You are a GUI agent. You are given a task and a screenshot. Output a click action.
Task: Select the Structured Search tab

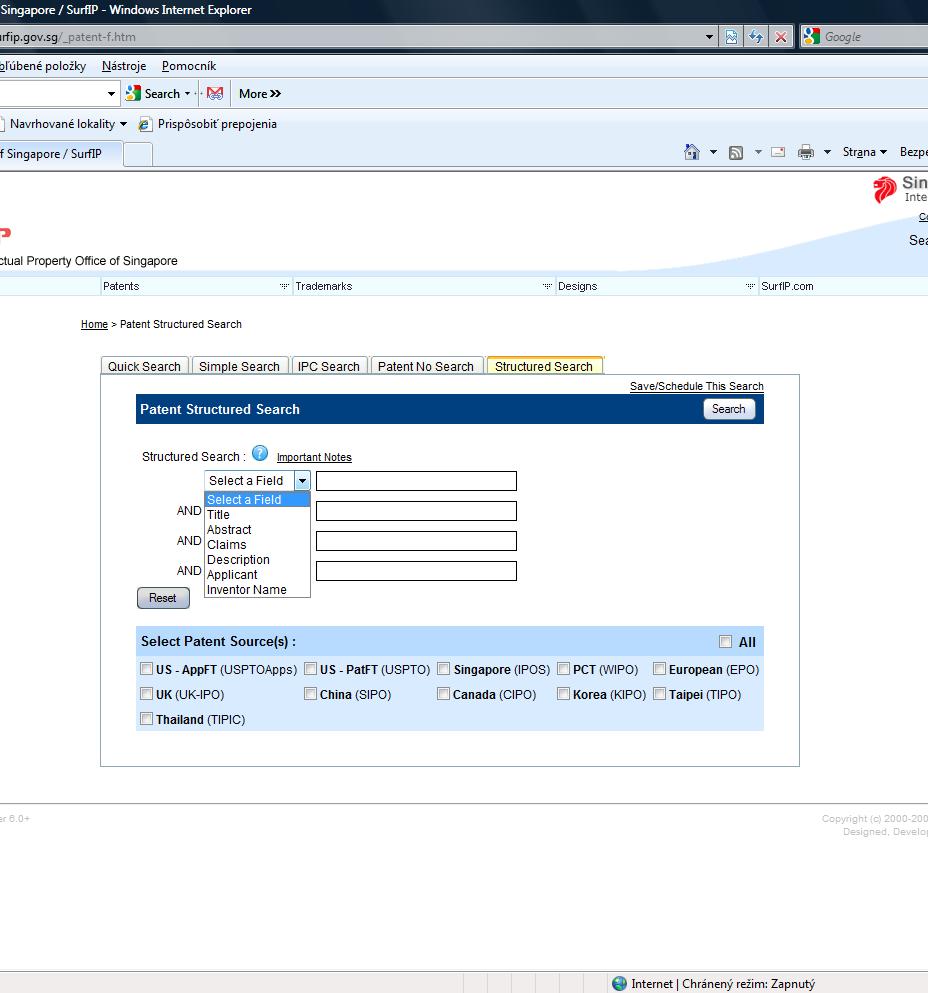coord(544,366)
